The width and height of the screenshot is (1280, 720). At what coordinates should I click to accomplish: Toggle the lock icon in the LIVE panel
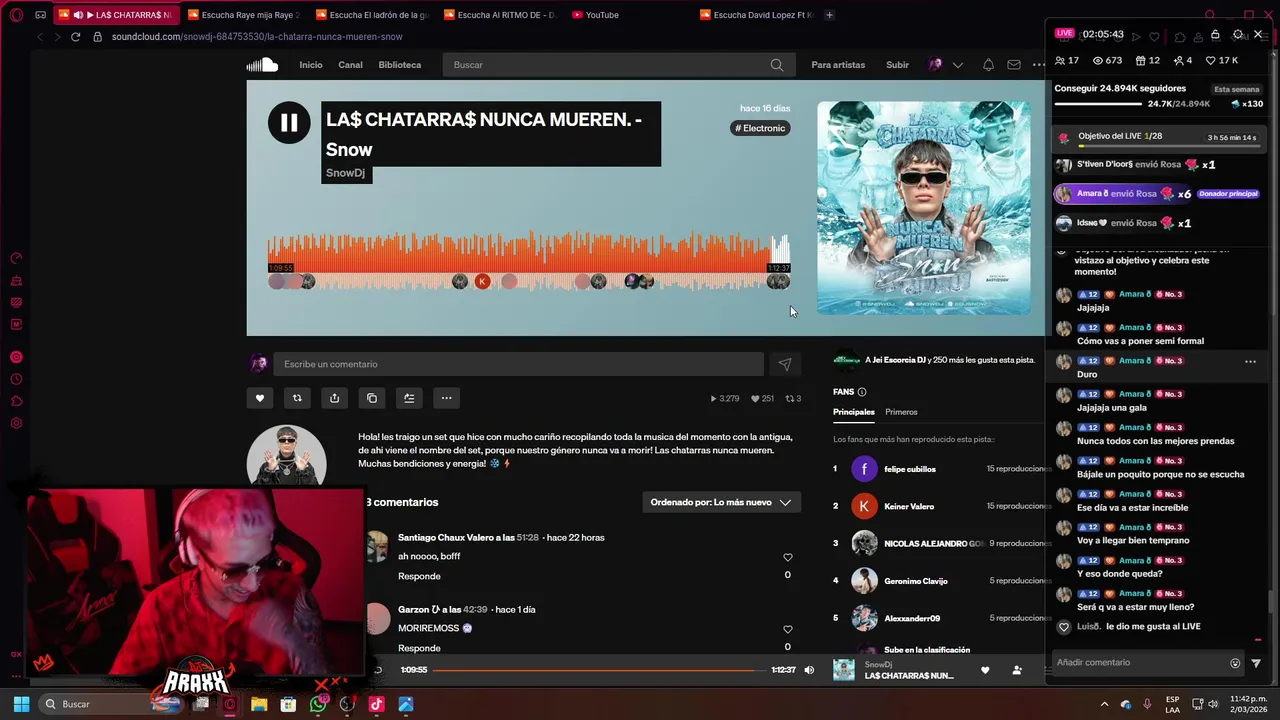pos(1215,35)
